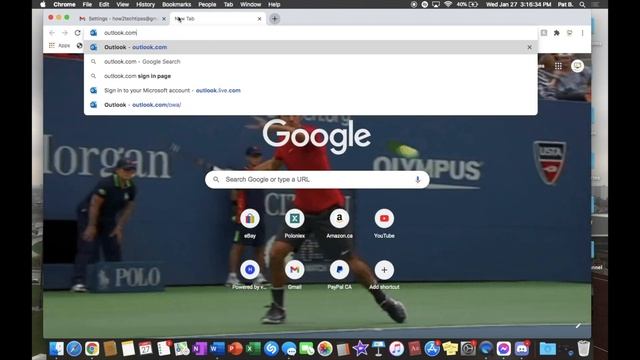Open the Google apps grid icon
Image resolution: width=640 pixels, height=360 pixels.
coord(558,66)
